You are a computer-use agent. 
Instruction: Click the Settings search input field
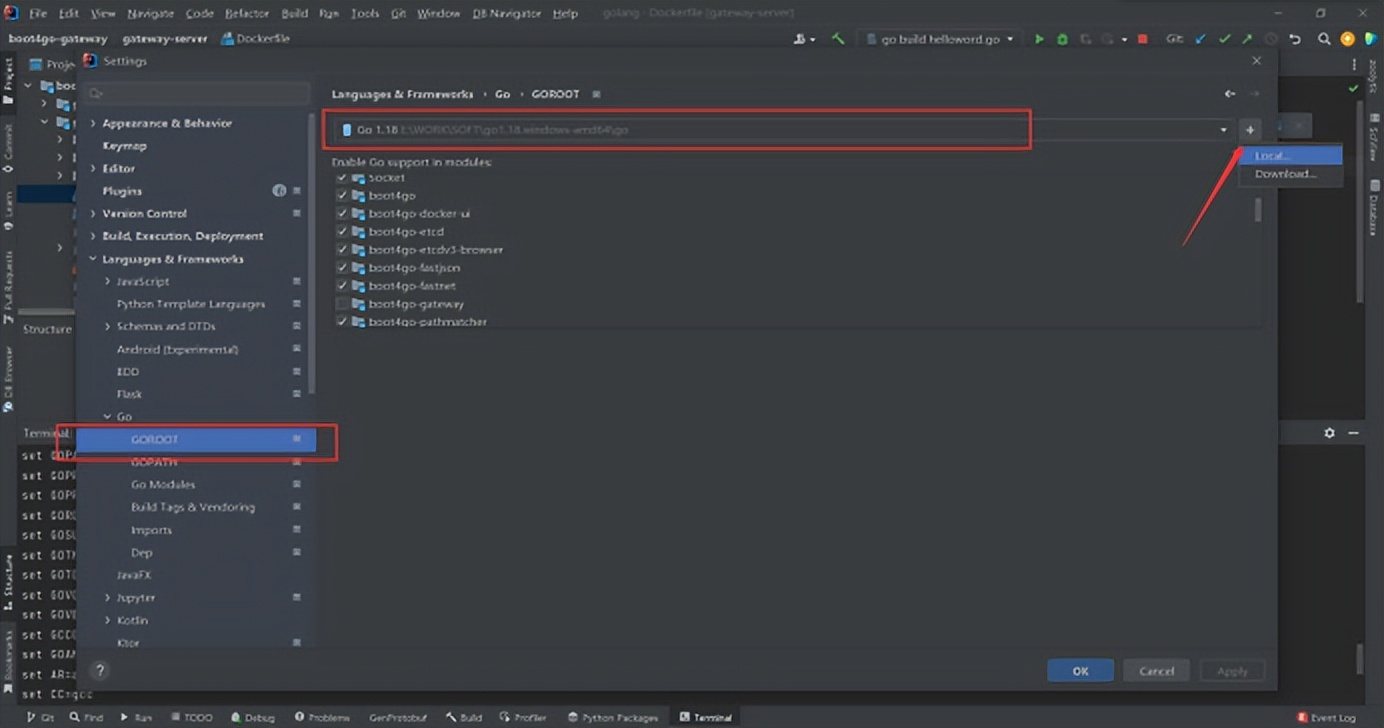pyautogui.click(x=197, y=94)
